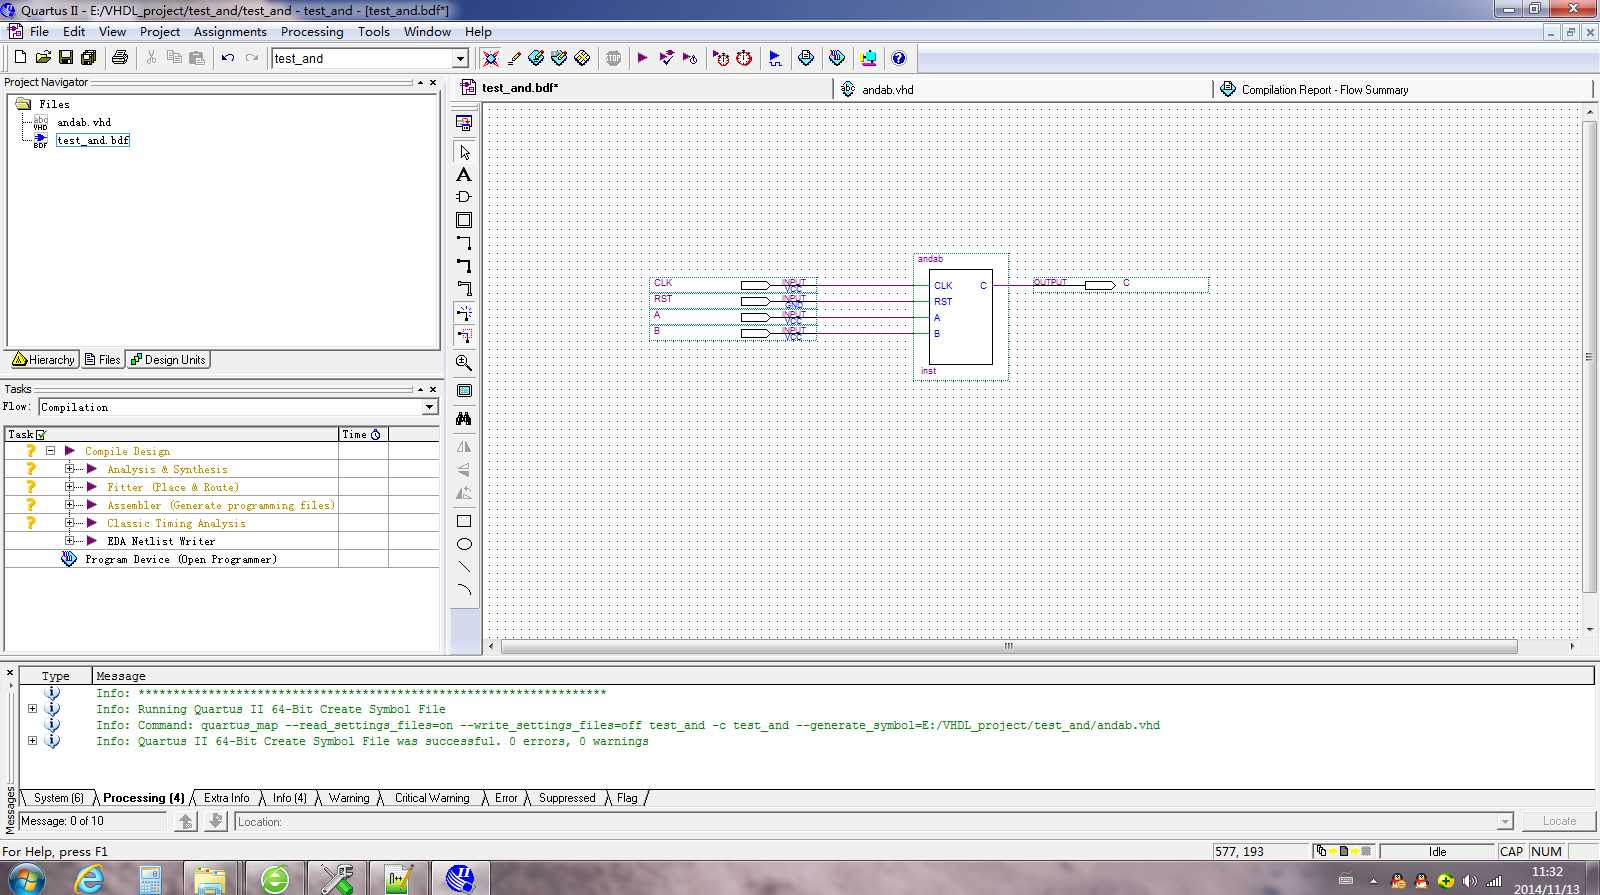Switch to Compilation Report - Flow Summary tab
Image resolution: width=1600 pixels, height=895 pixels.
click(1402, 89)
